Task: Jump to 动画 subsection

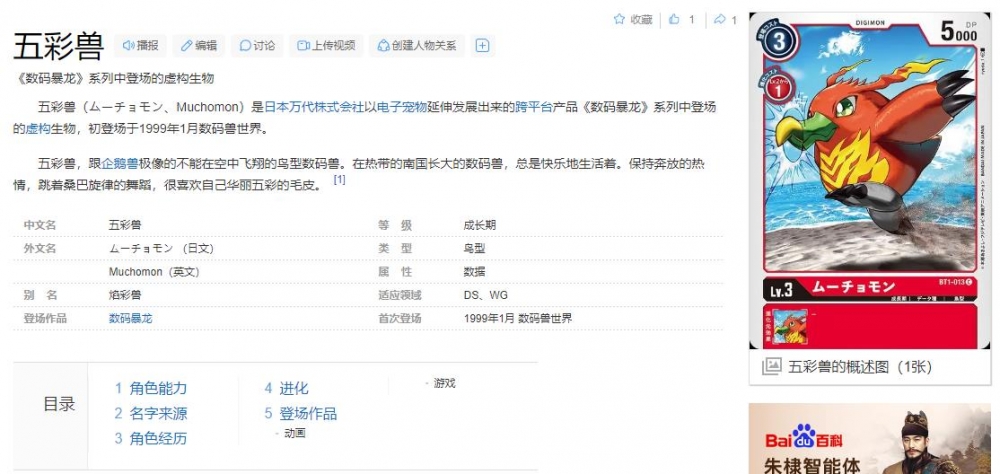Action: coord(295,433)
